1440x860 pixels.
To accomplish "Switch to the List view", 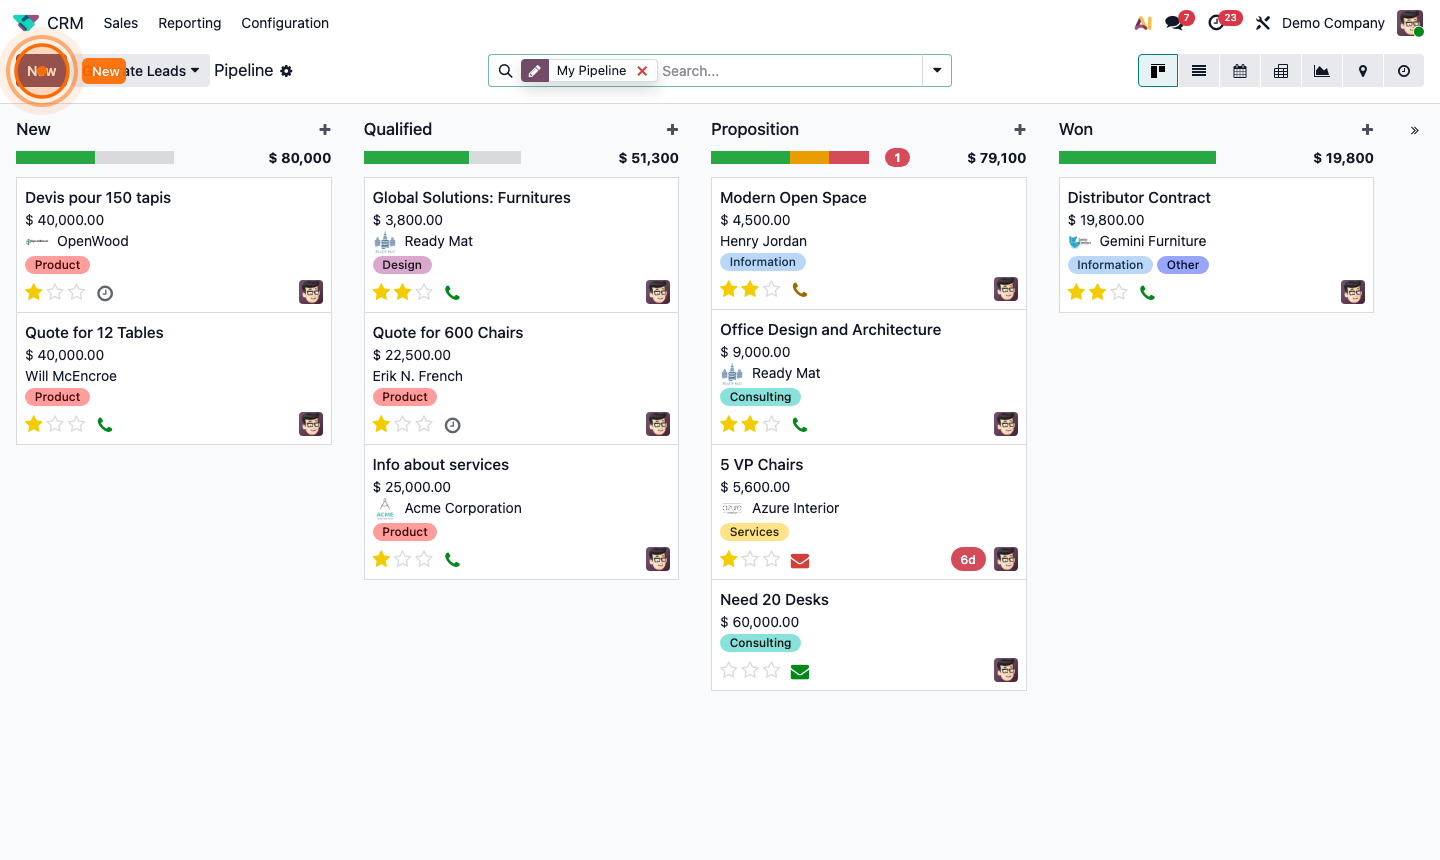I will point(1198,70).
